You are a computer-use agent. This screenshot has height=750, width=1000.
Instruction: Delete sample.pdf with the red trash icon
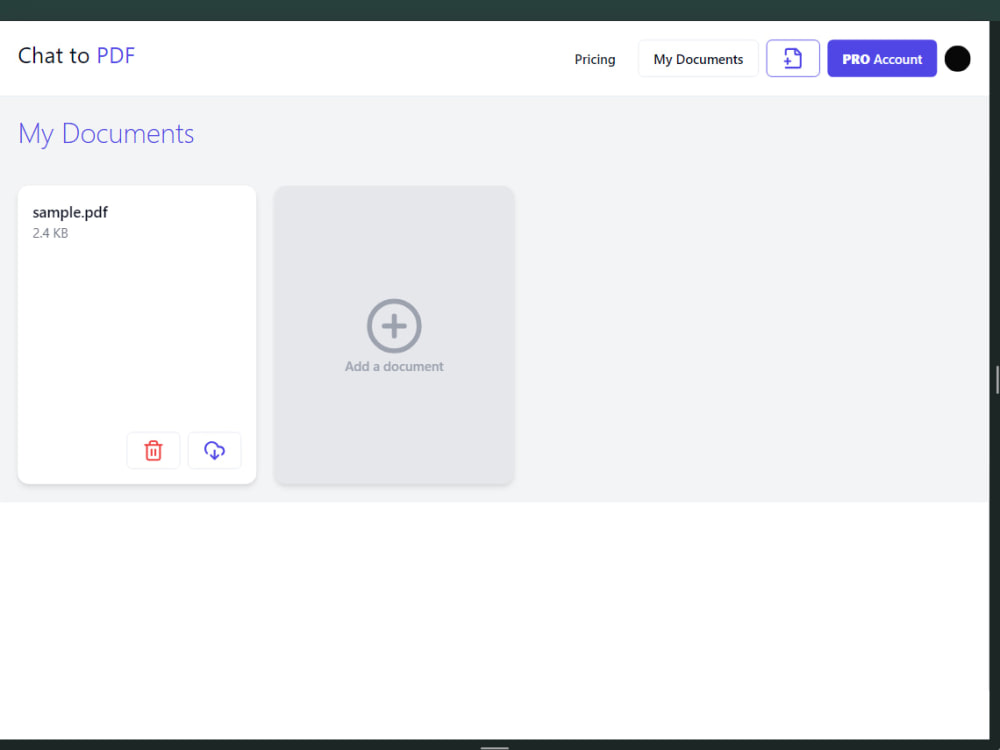(x=153, y=450)
